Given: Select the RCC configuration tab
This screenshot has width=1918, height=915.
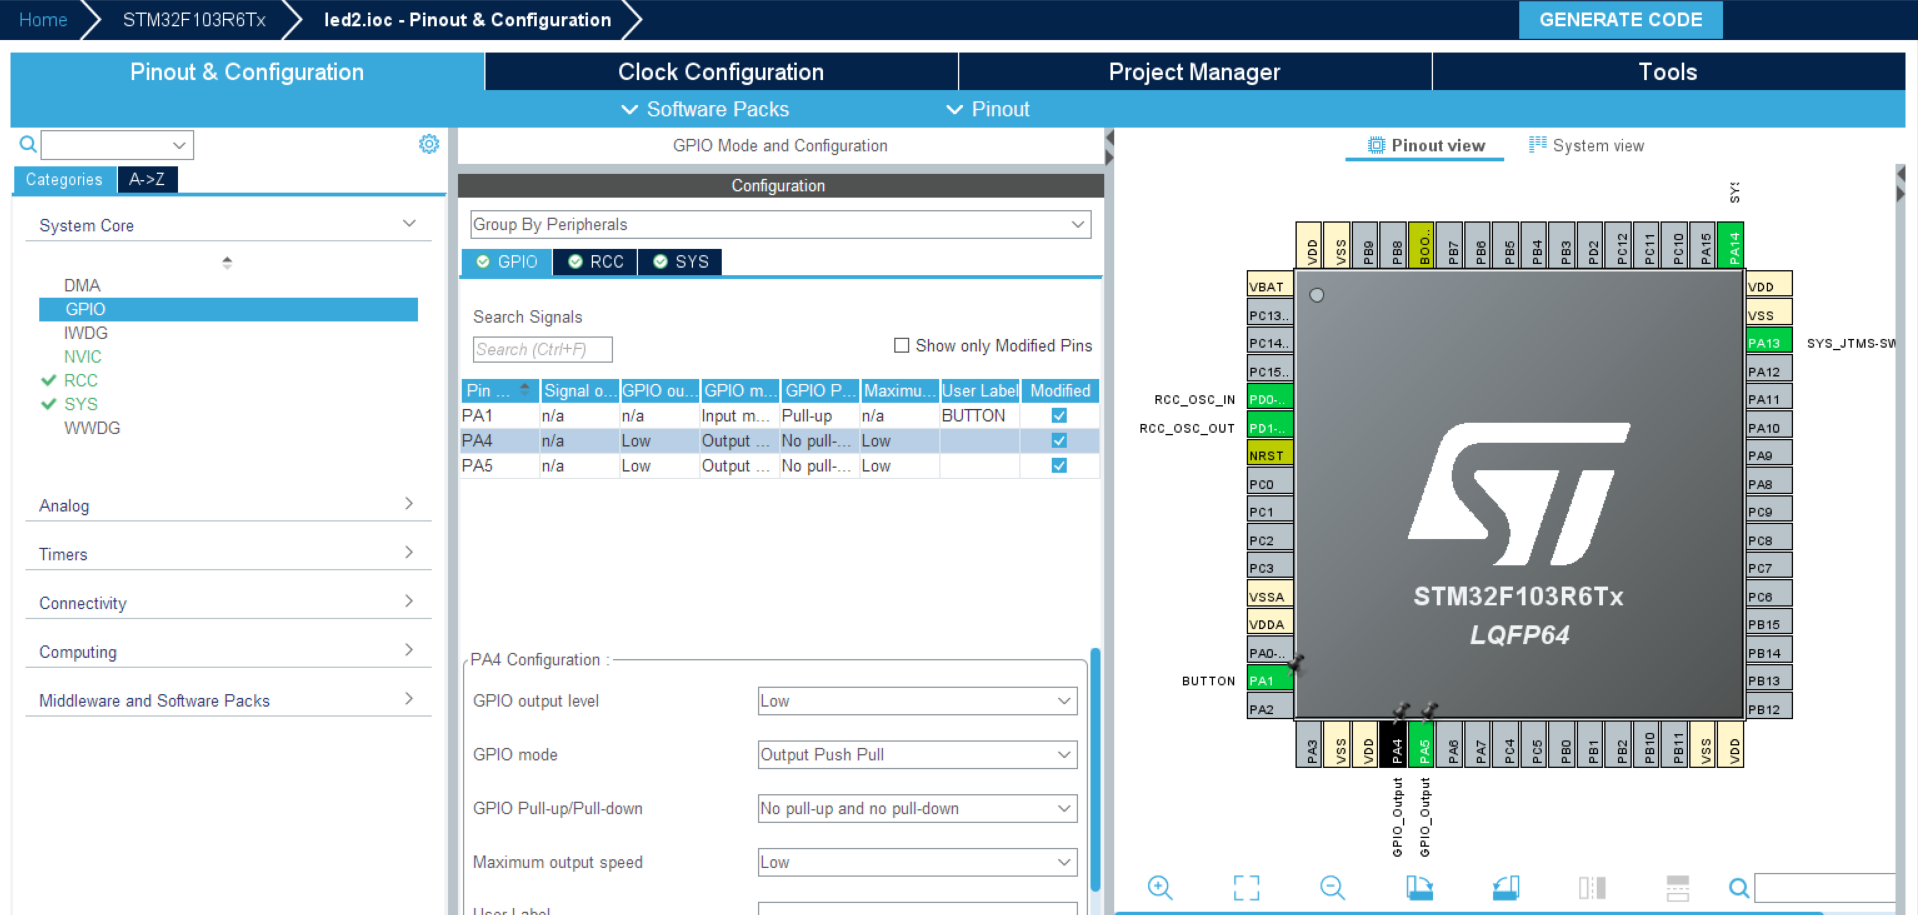Looking at the screenshot, I should pos(596,261).
